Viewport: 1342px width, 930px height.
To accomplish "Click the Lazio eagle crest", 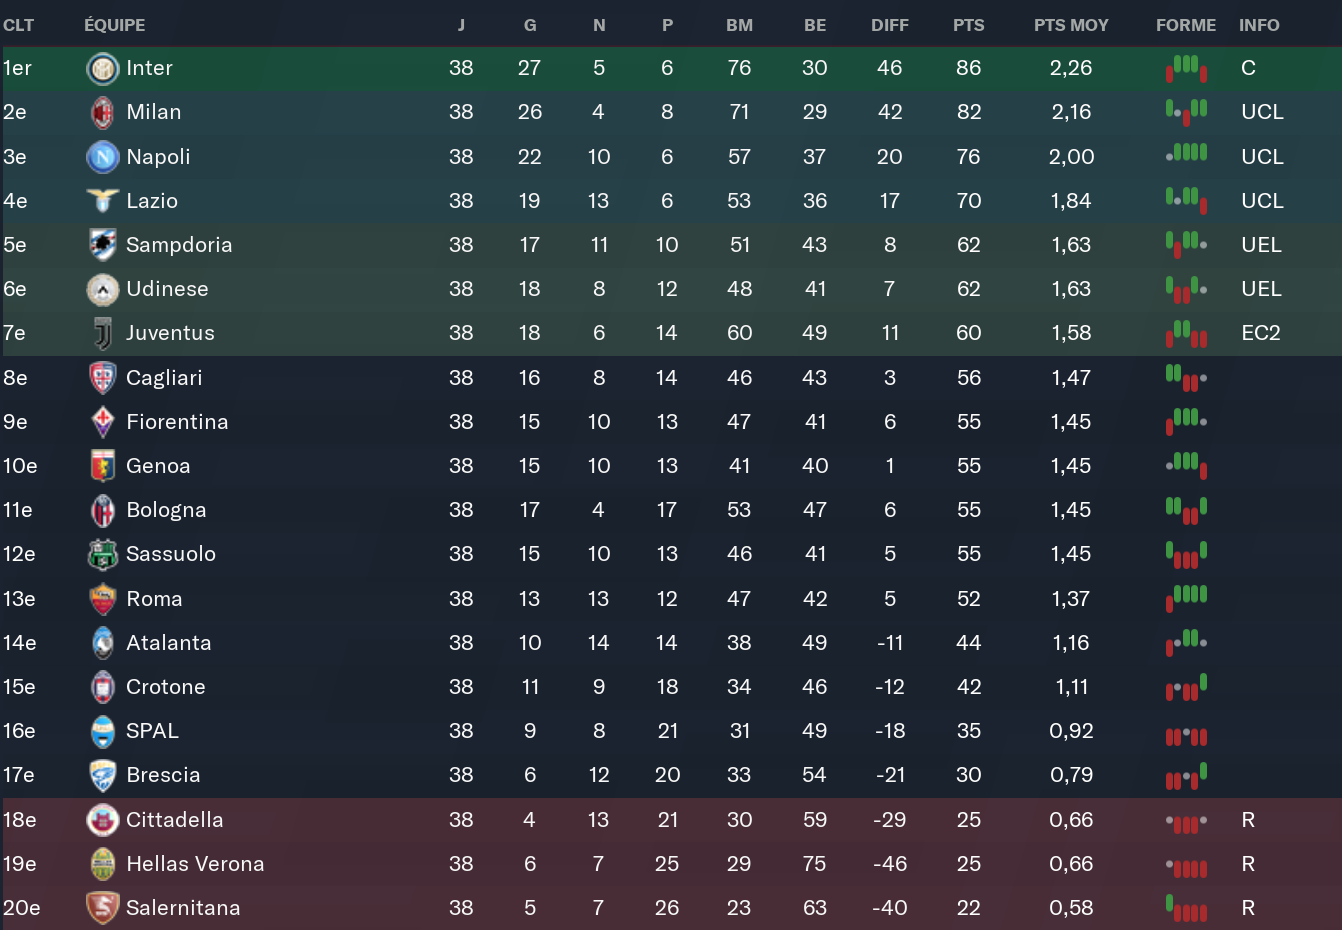I will click(x=103, y=201).
